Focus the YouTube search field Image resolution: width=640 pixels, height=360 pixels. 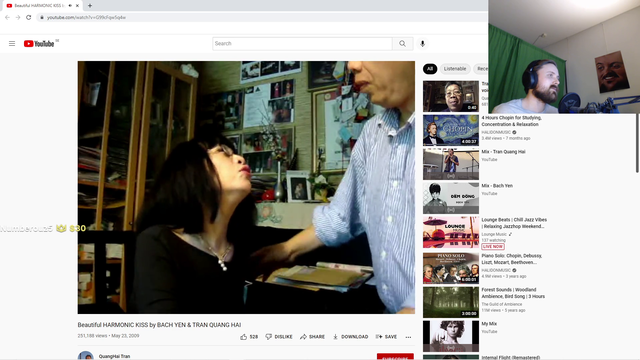[x=302, y=44]
